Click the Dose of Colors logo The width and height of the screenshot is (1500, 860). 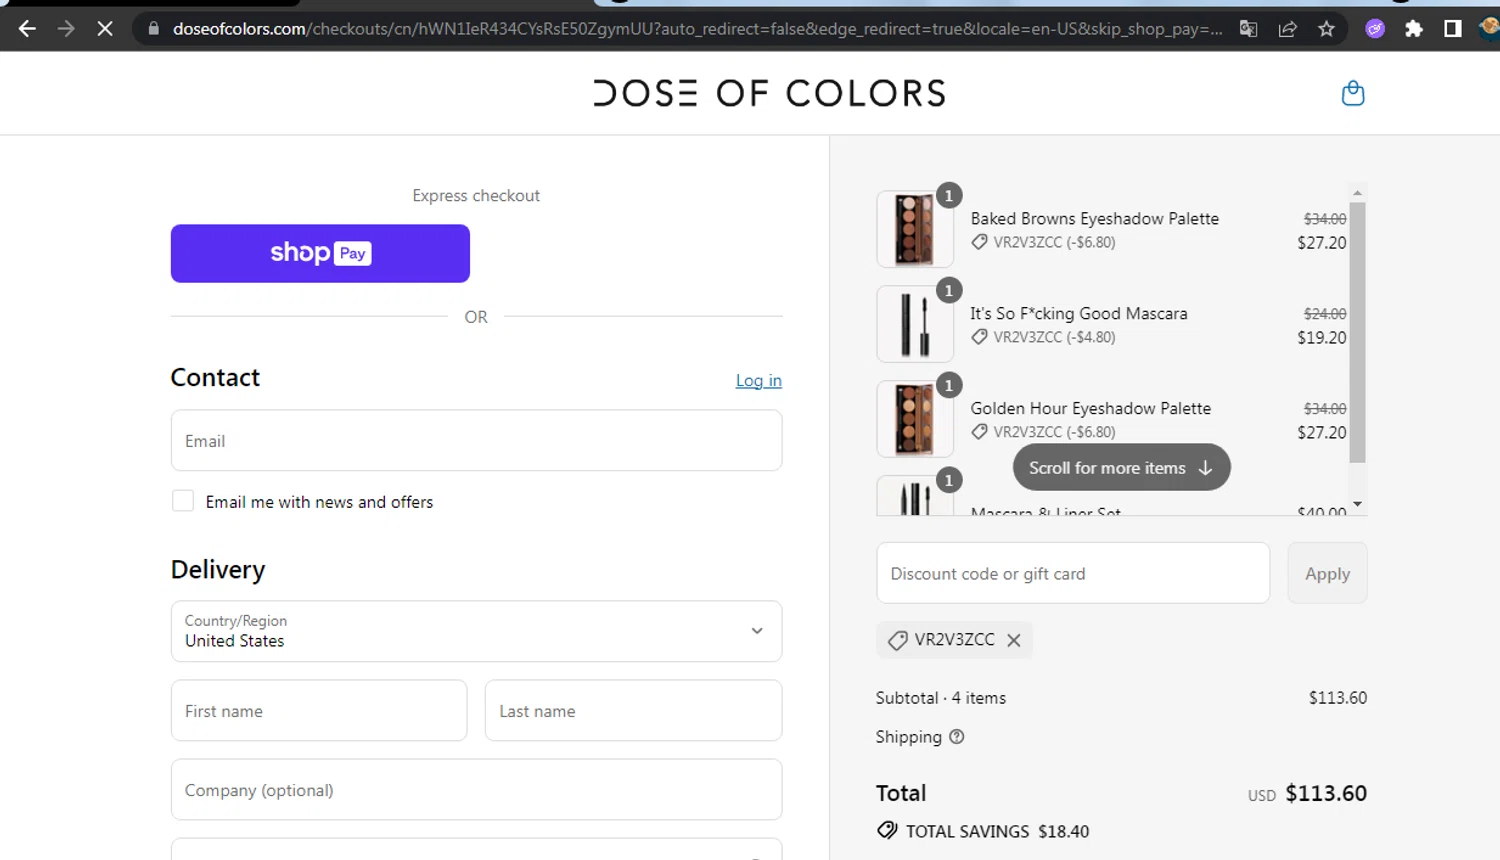[769, 93]
